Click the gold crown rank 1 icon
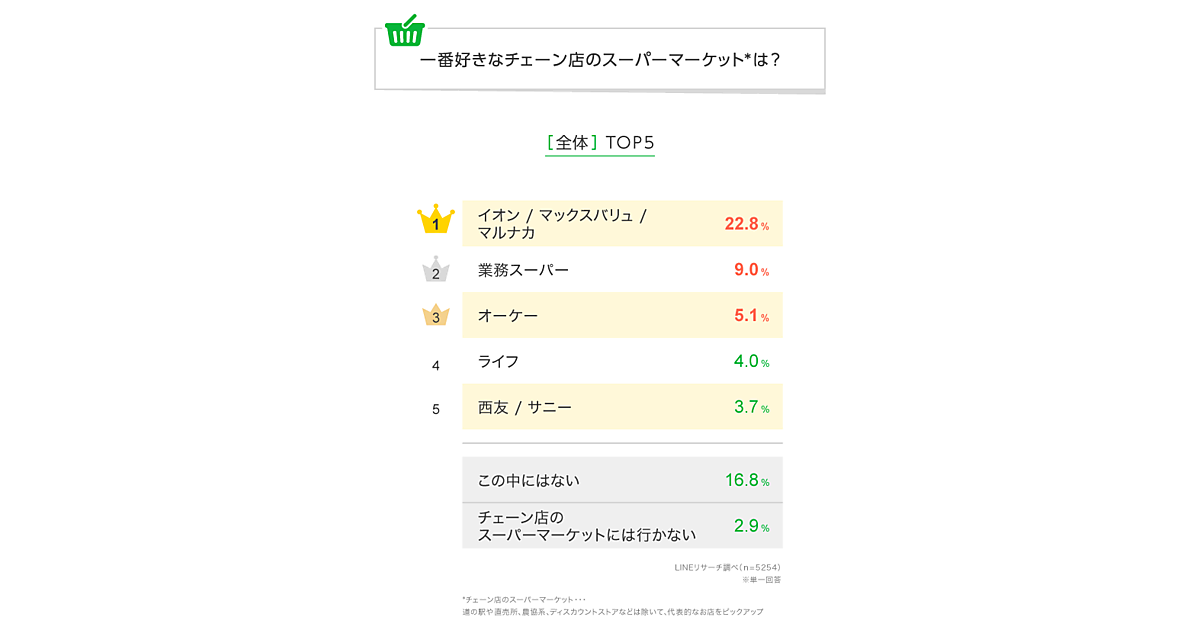Image resolution: width=1200 pixels, height=630 pixels. pos(435,221)
